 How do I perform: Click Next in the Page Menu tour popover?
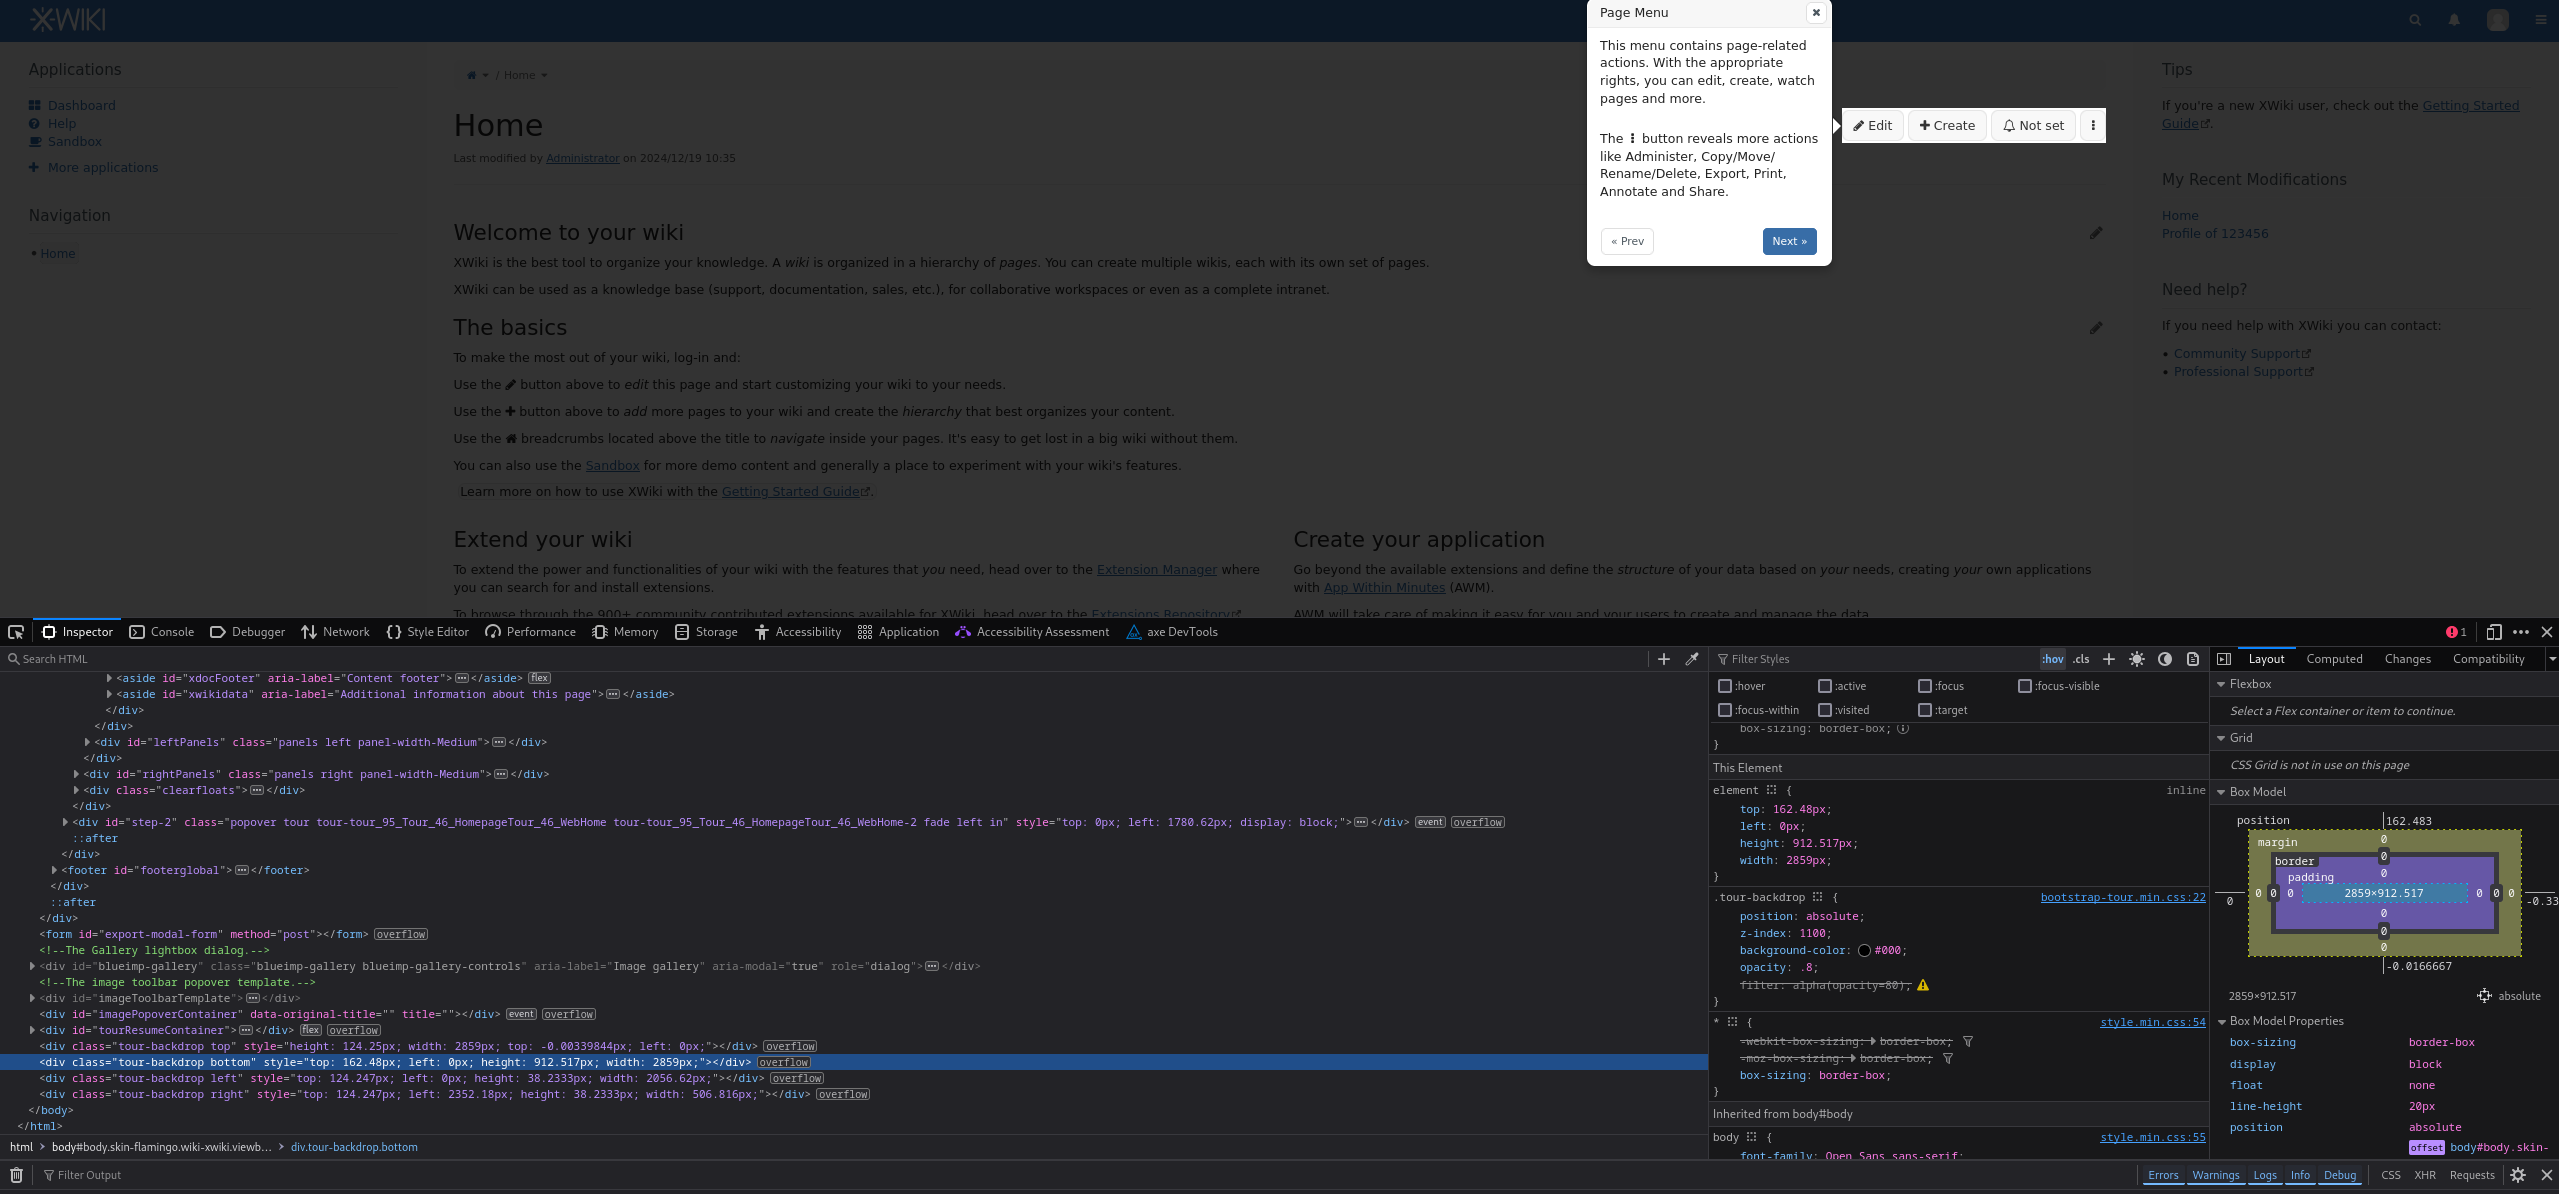click(1789, 241)
